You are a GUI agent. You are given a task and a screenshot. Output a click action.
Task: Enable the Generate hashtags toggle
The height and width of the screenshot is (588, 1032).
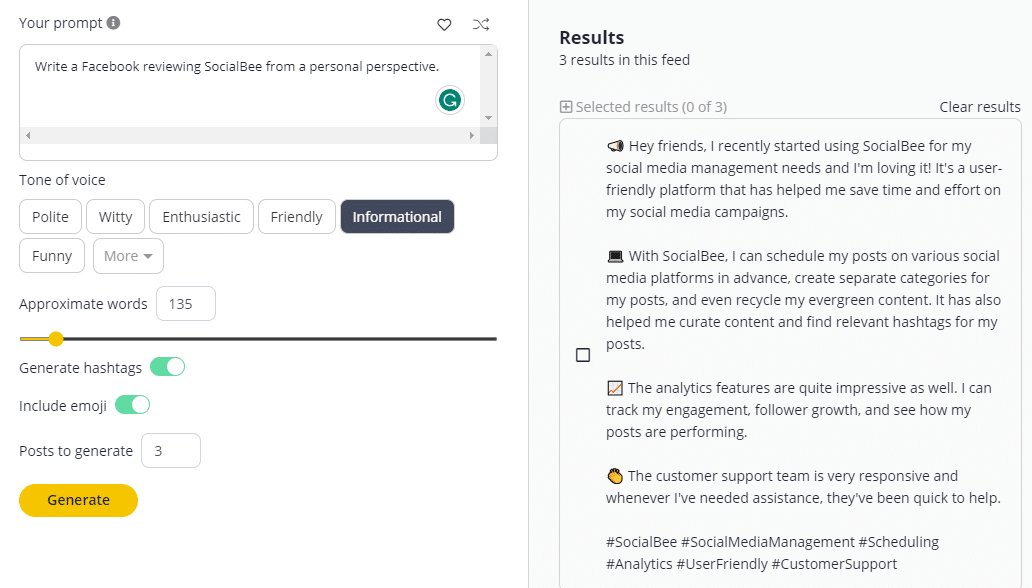(x=168, y=367)
